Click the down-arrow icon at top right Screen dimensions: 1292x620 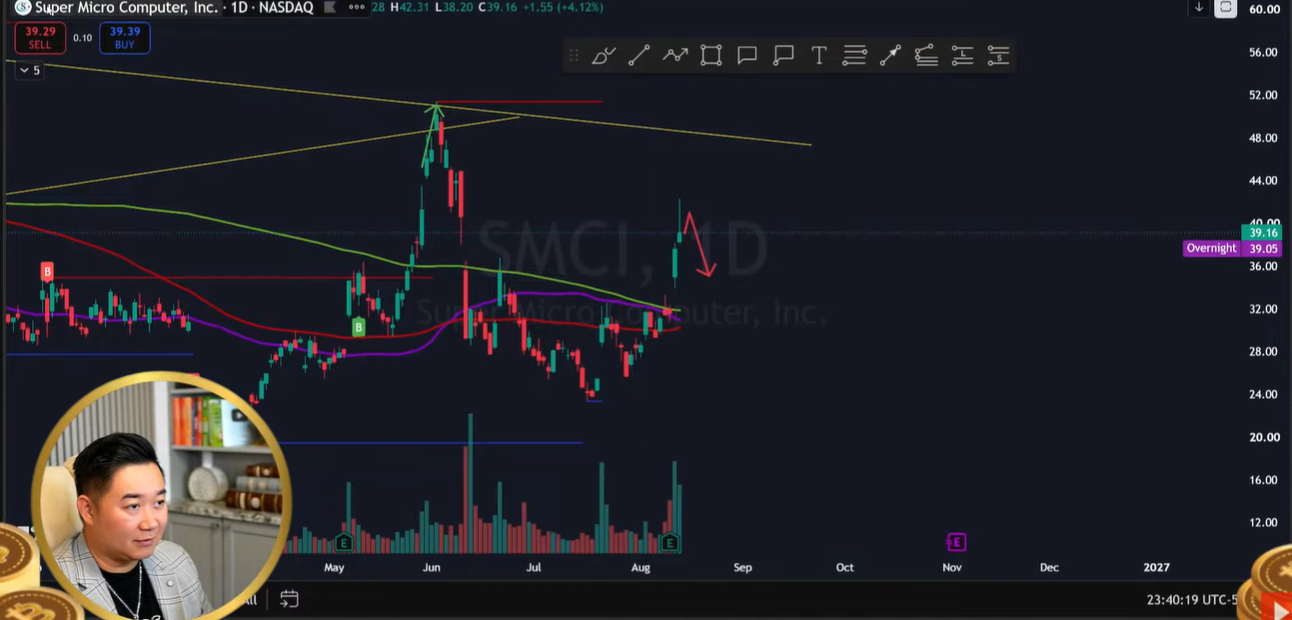[x=1198, y=8]
